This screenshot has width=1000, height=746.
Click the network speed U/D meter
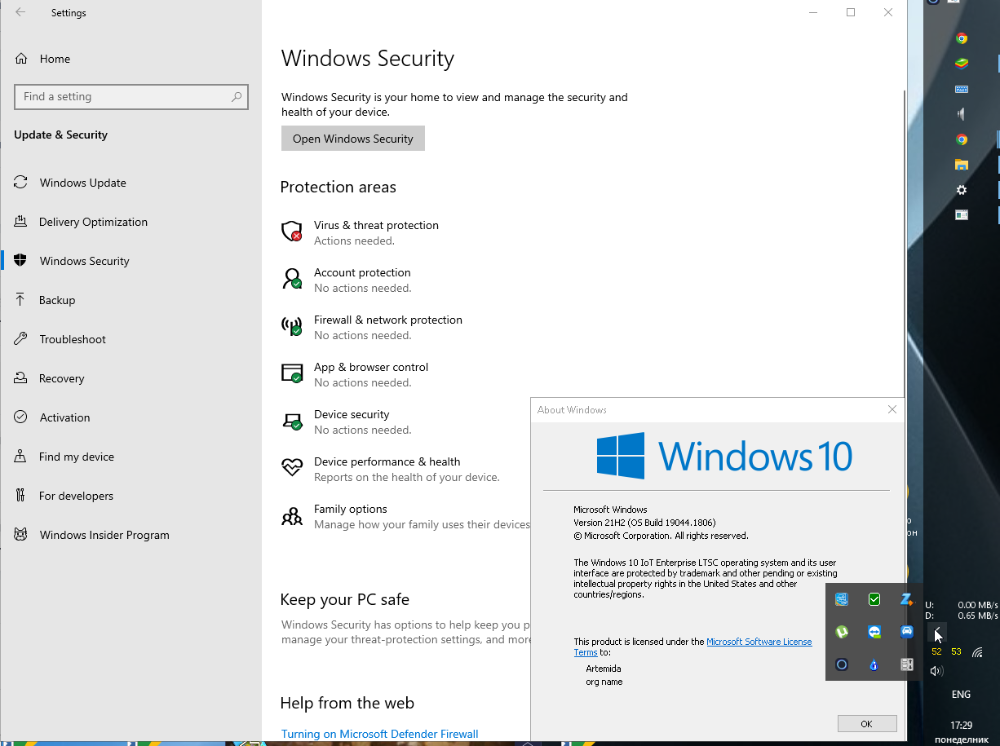coord(961,610)
